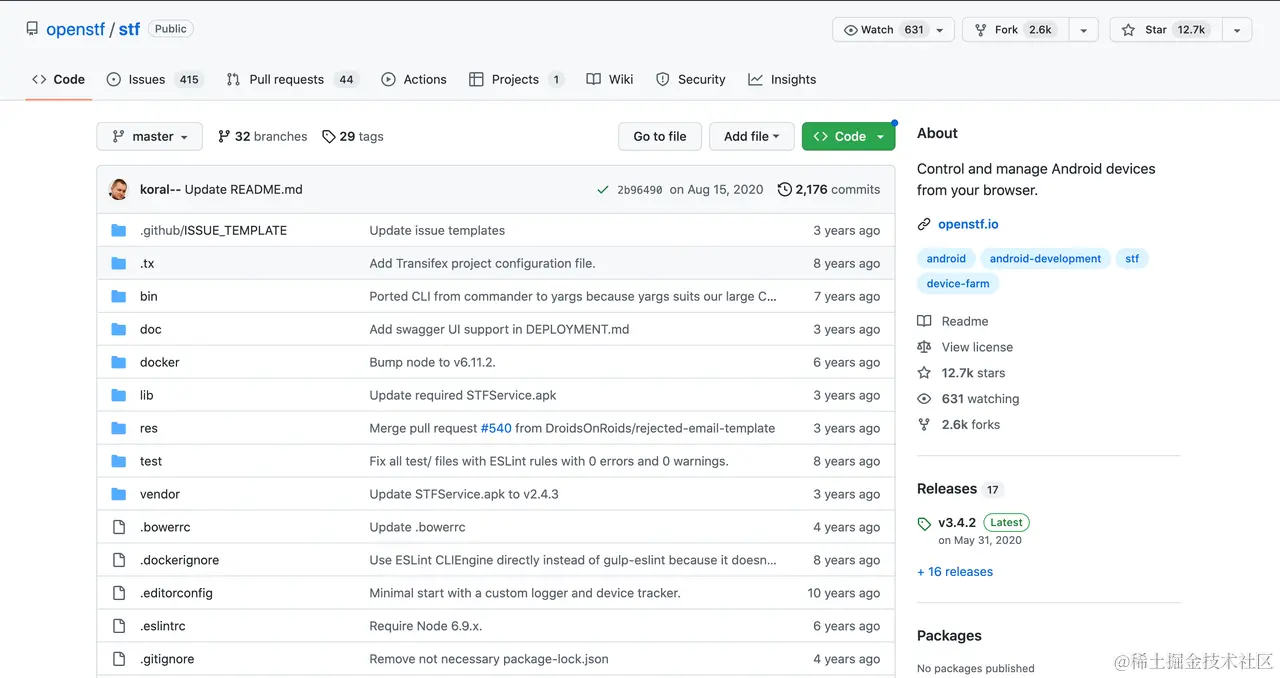Open pull request #540 link
Screen dimensions: 1280x678
click(496, 428)
